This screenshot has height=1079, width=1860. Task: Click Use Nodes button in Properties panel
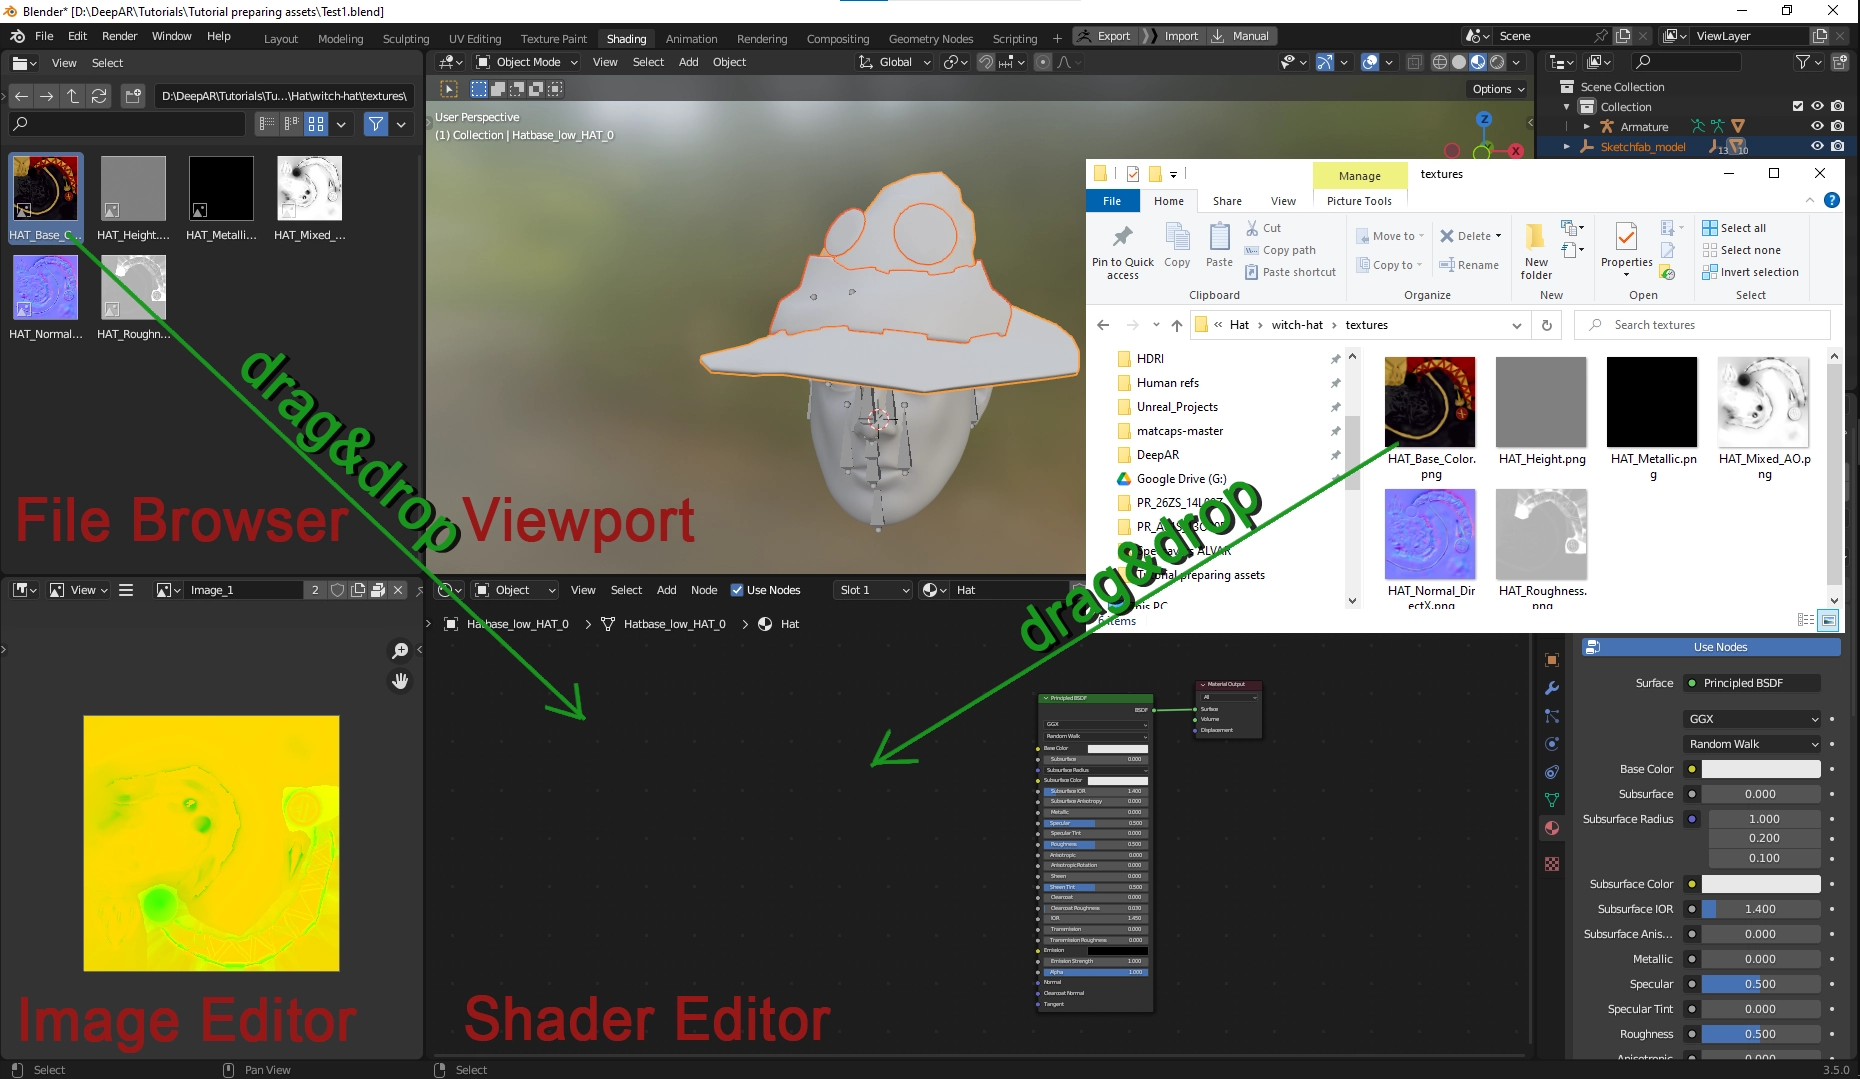tap(1711, 647)
